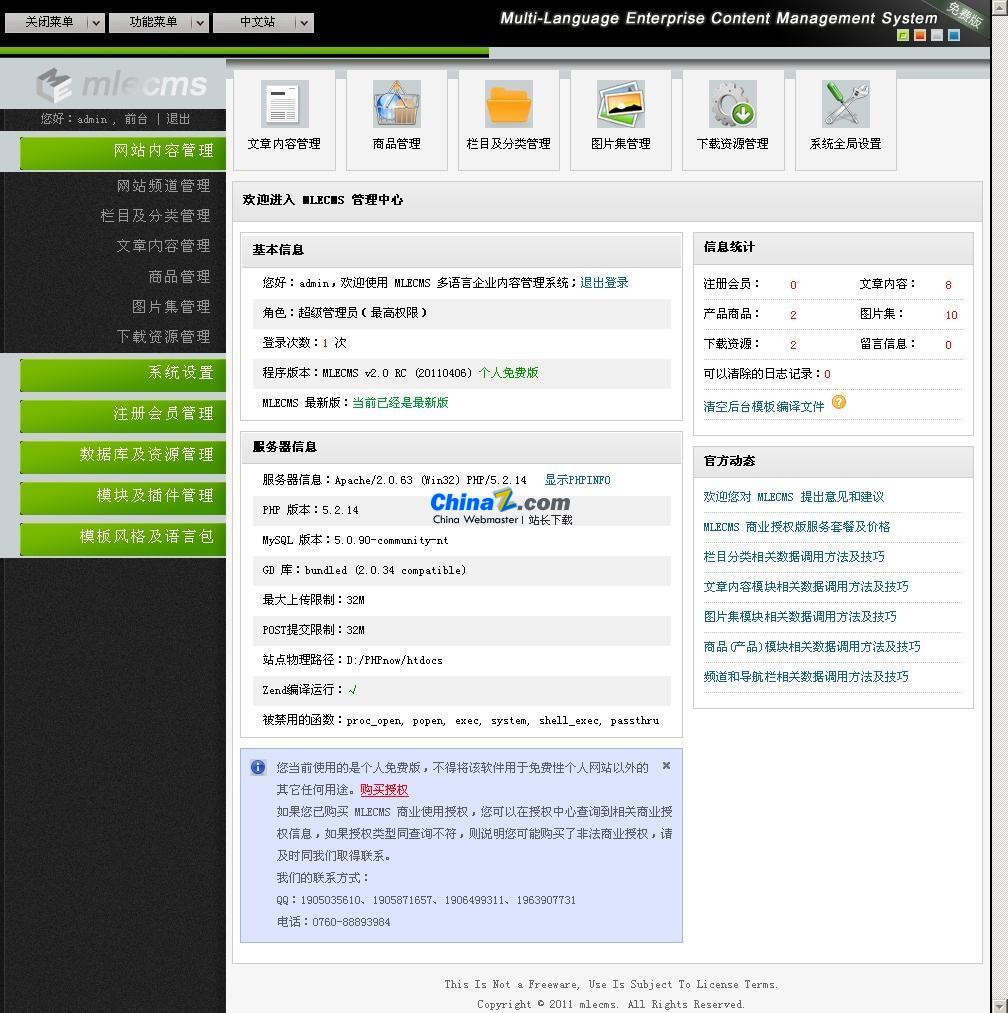Open MLECMS 商业授权版服务套餐及价格 link
Screen dimensions: 1008x1013
797,527
